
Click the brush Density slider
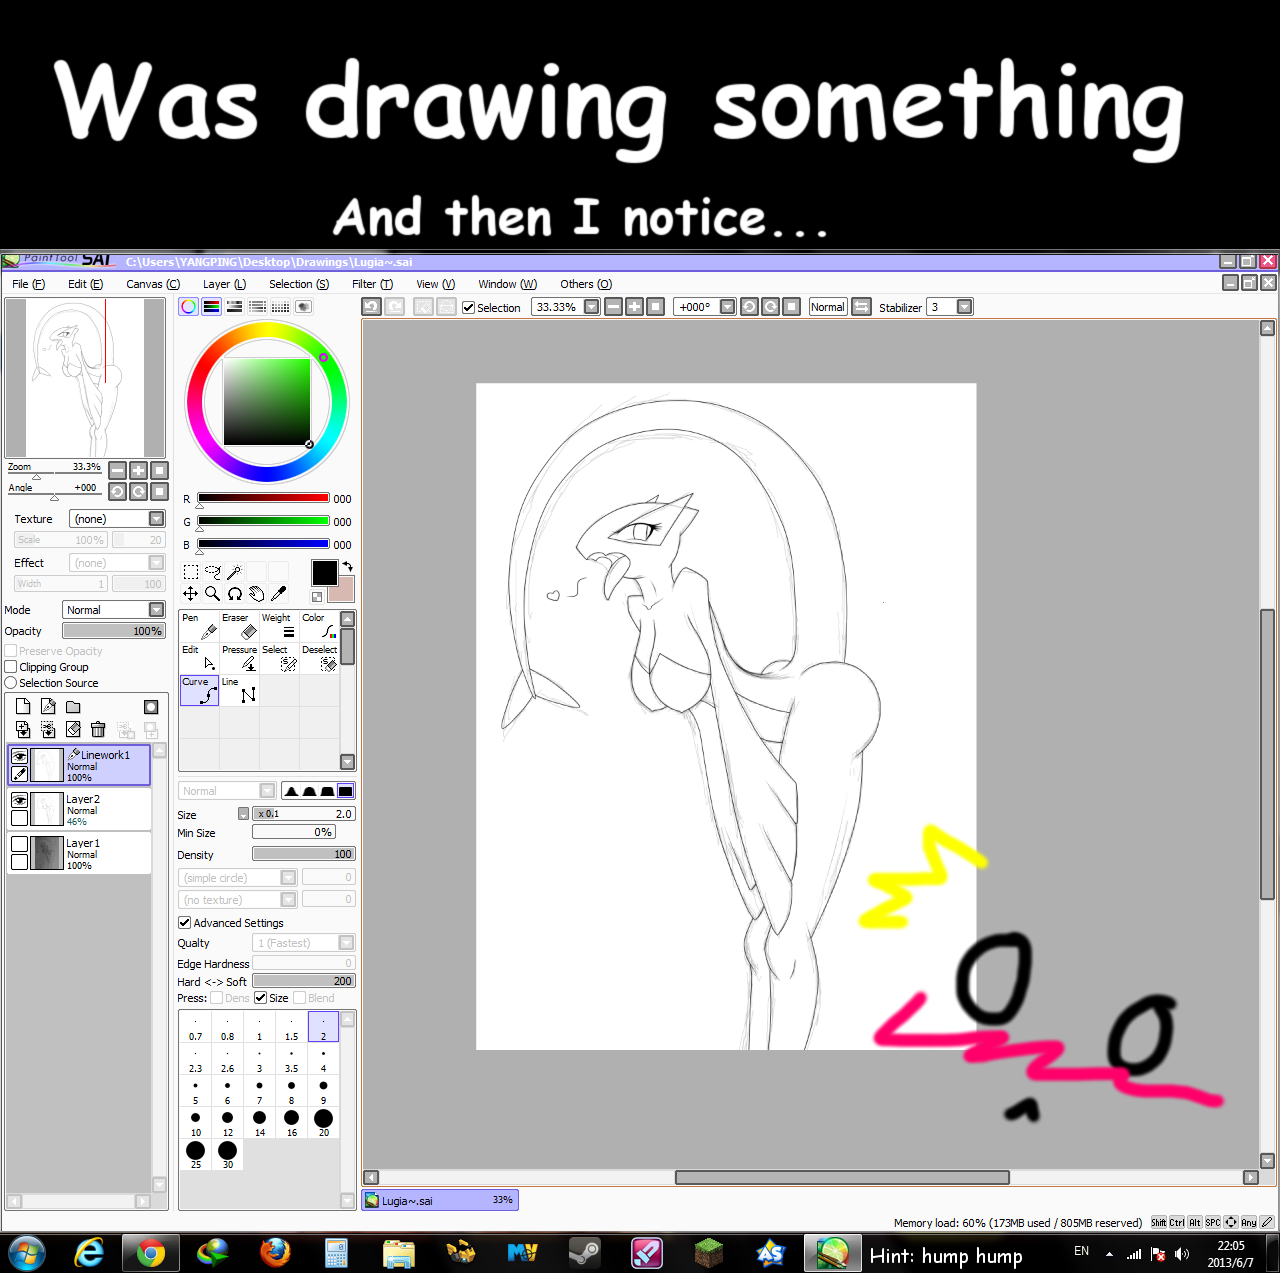304,854
